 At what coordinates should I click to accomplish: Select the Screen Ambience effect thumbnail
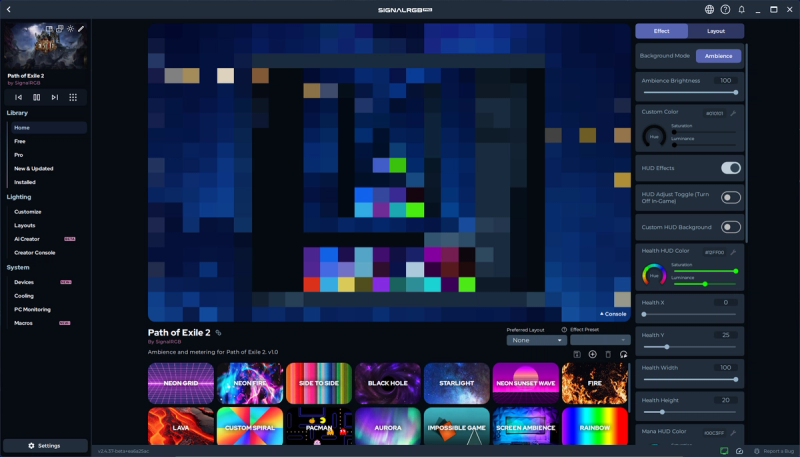click(x=526, y=426)
